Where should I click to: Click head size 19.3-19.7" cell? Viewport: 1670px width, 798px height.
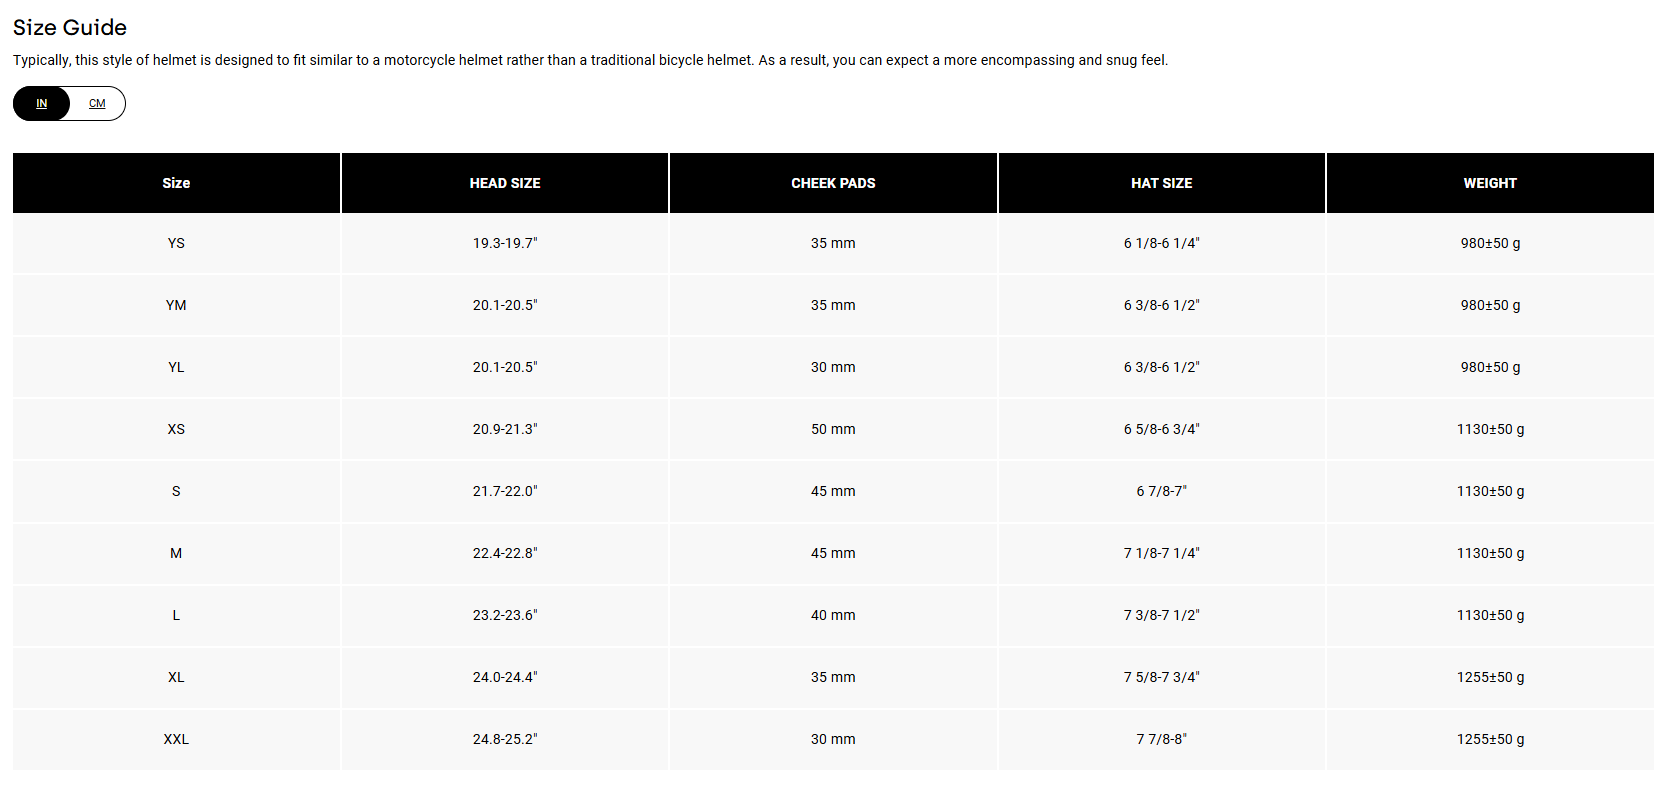(505, 243)
